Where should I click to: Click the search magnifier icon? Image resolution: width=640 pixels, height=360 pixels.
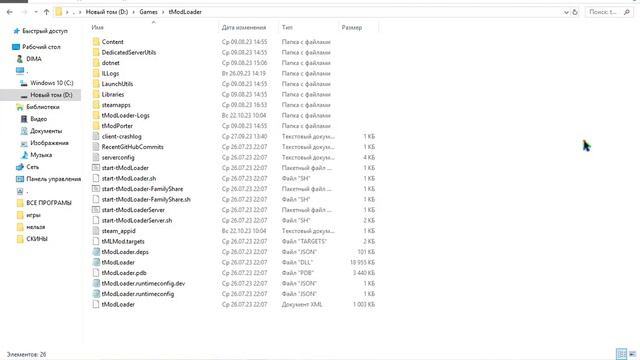(627, 12)
